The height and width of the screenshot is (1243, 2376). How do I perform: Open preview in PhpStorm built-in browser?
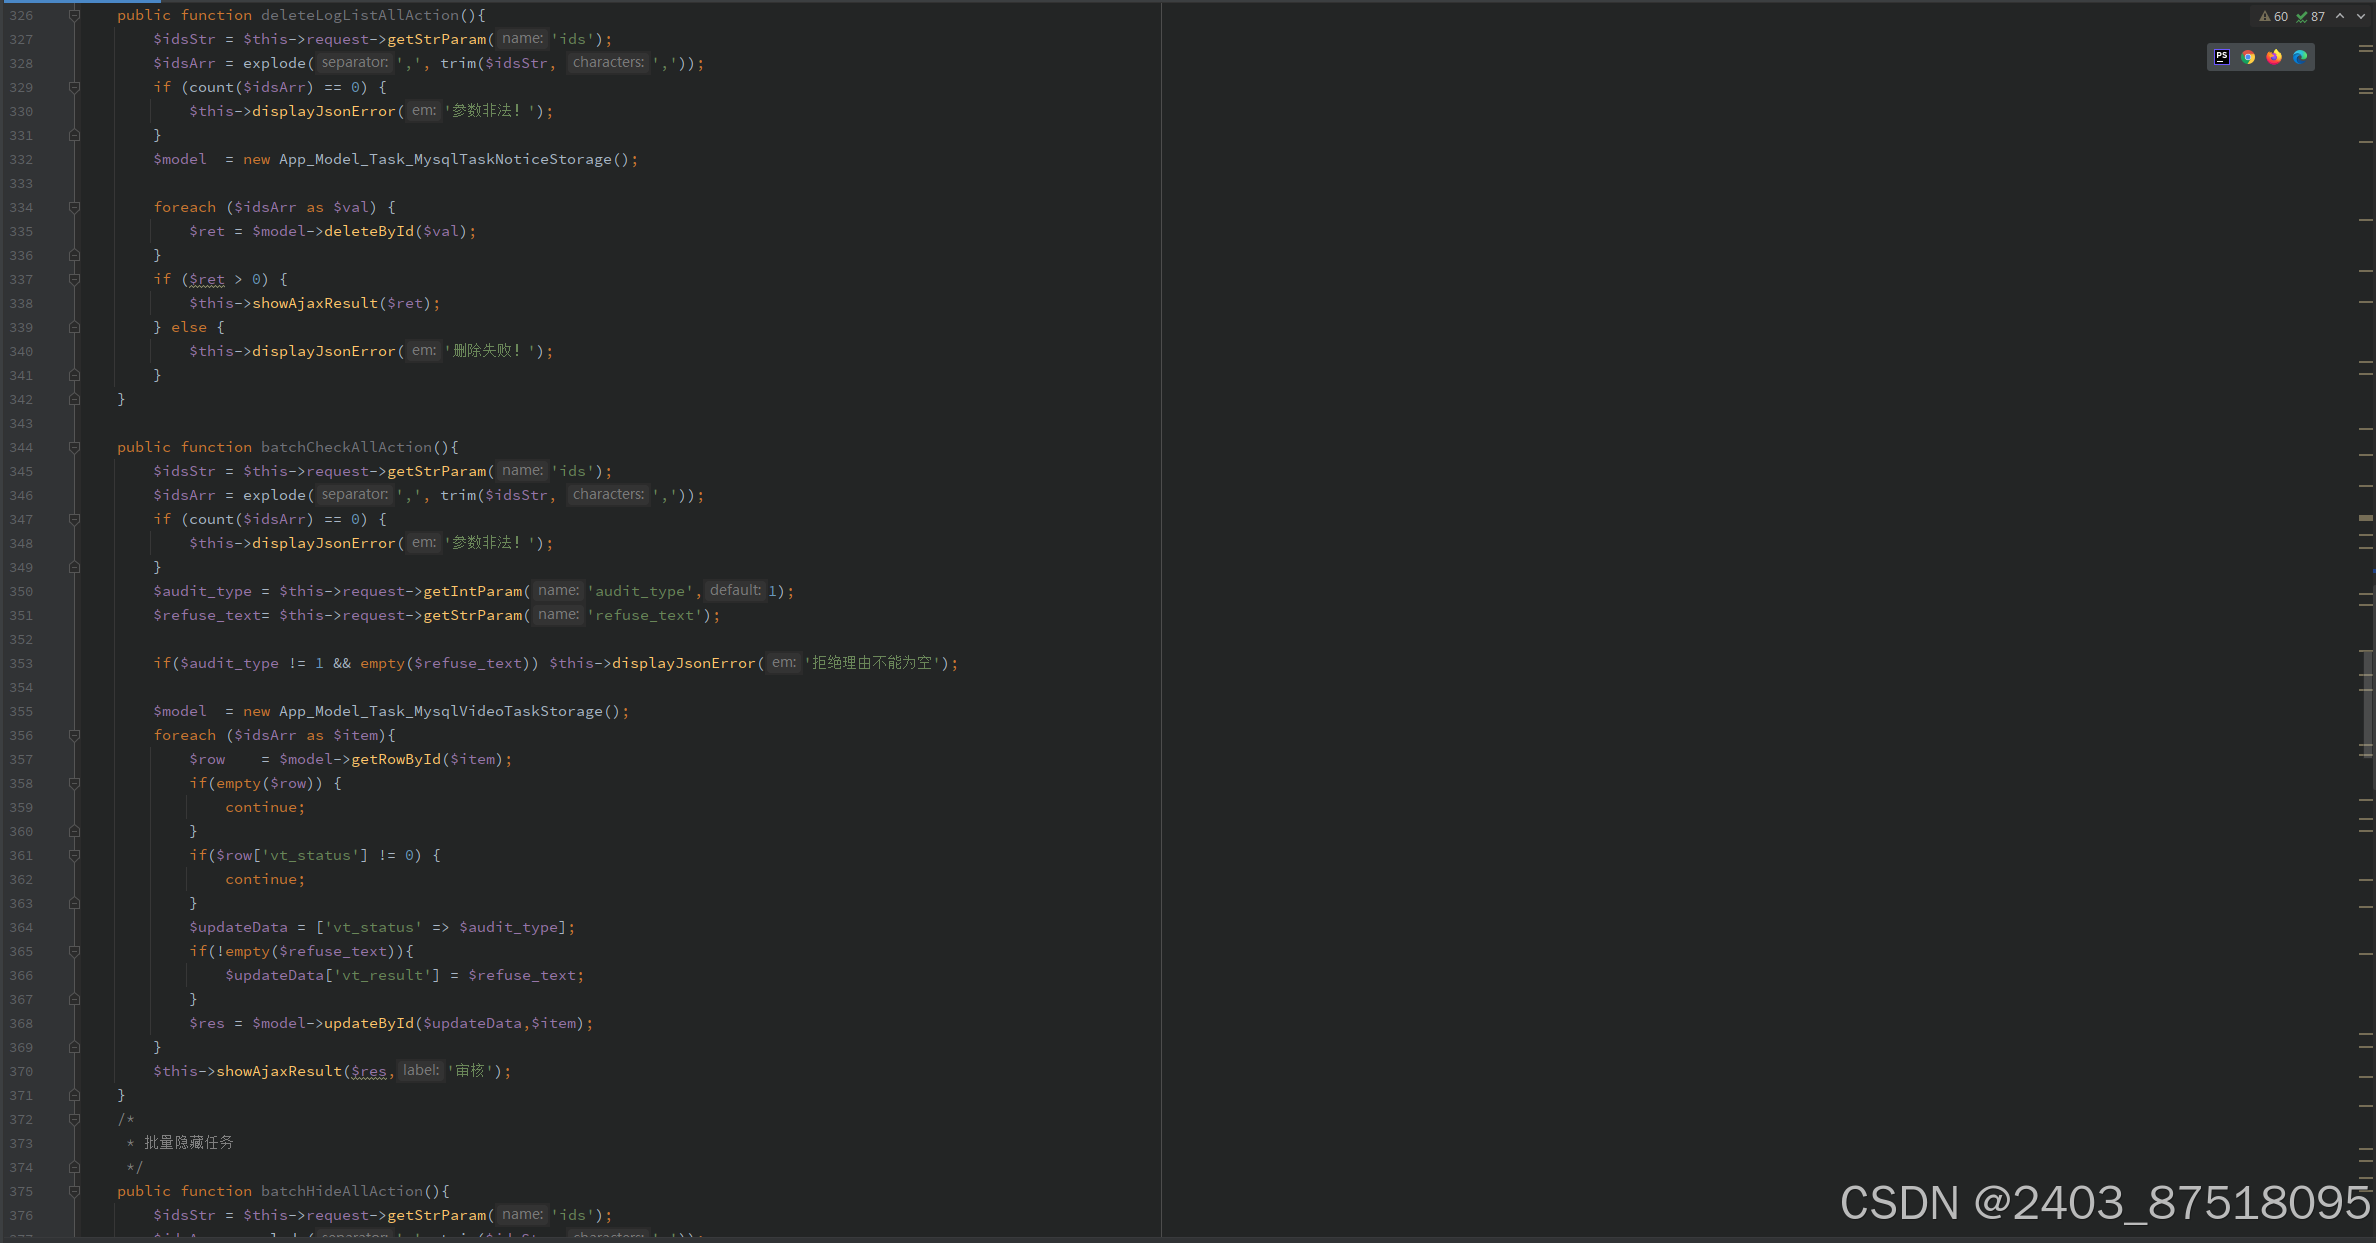click(2222, 57)
